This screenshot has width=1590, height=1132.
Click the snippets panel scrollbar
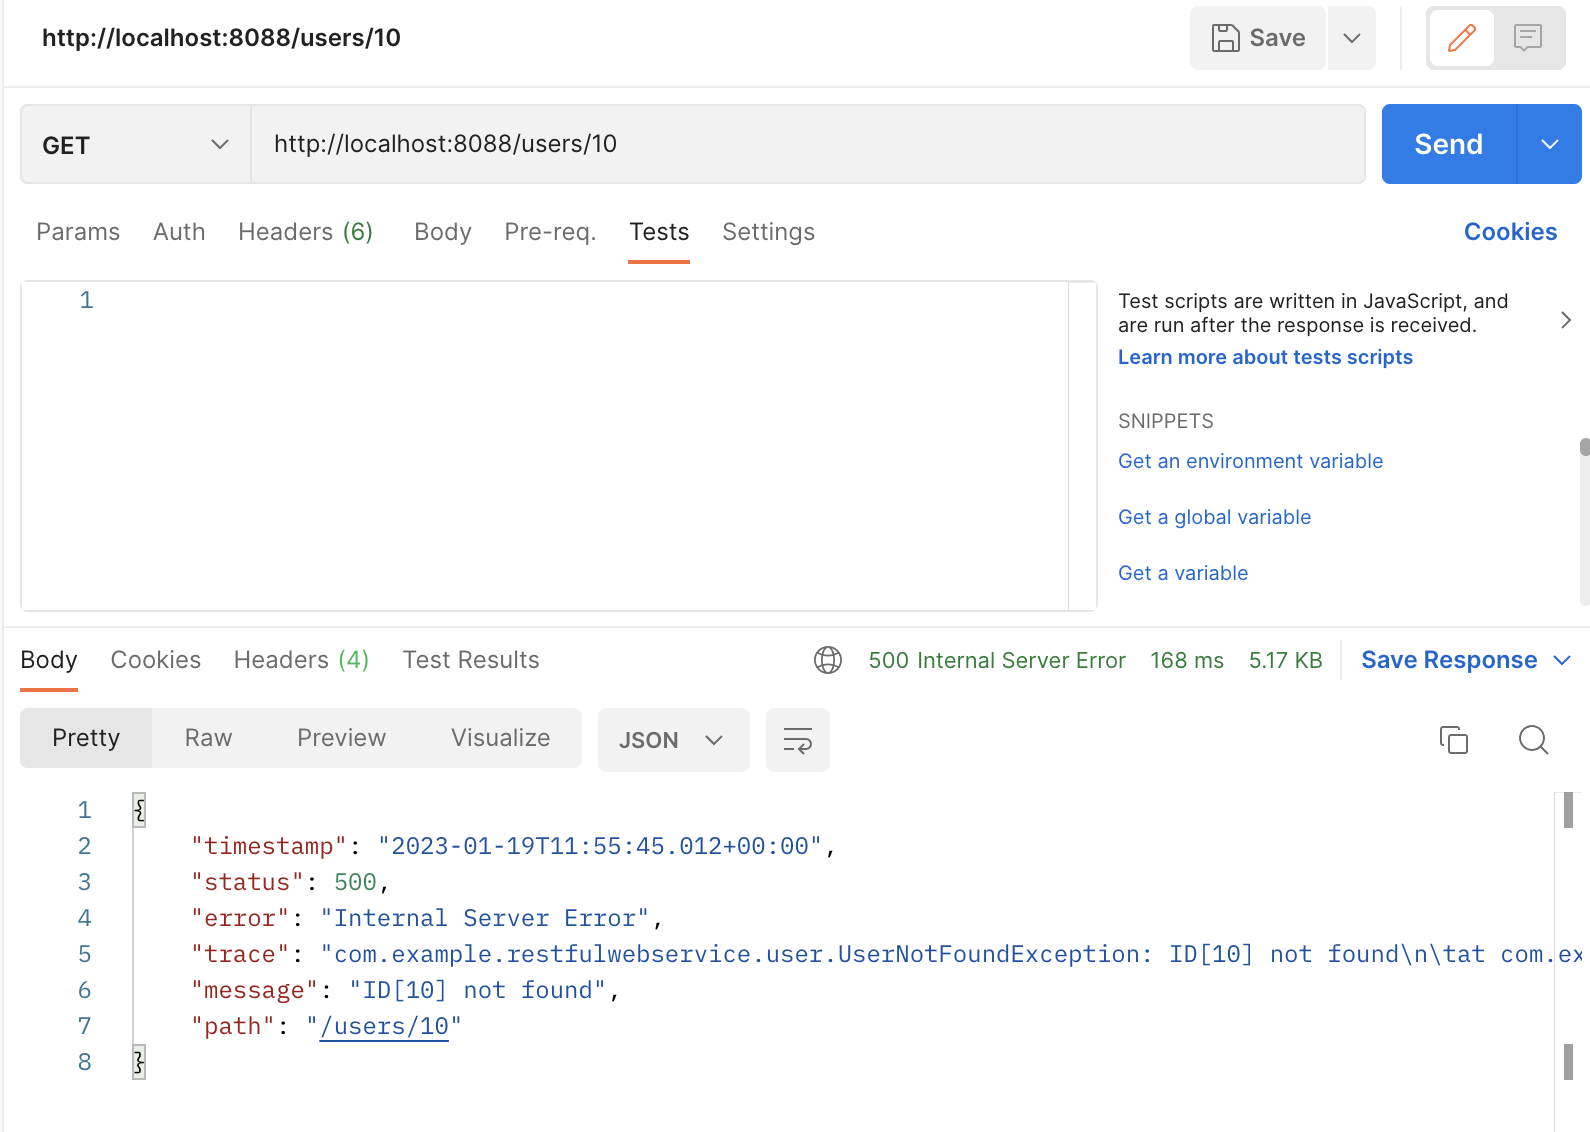click(x=1584, y=446)
